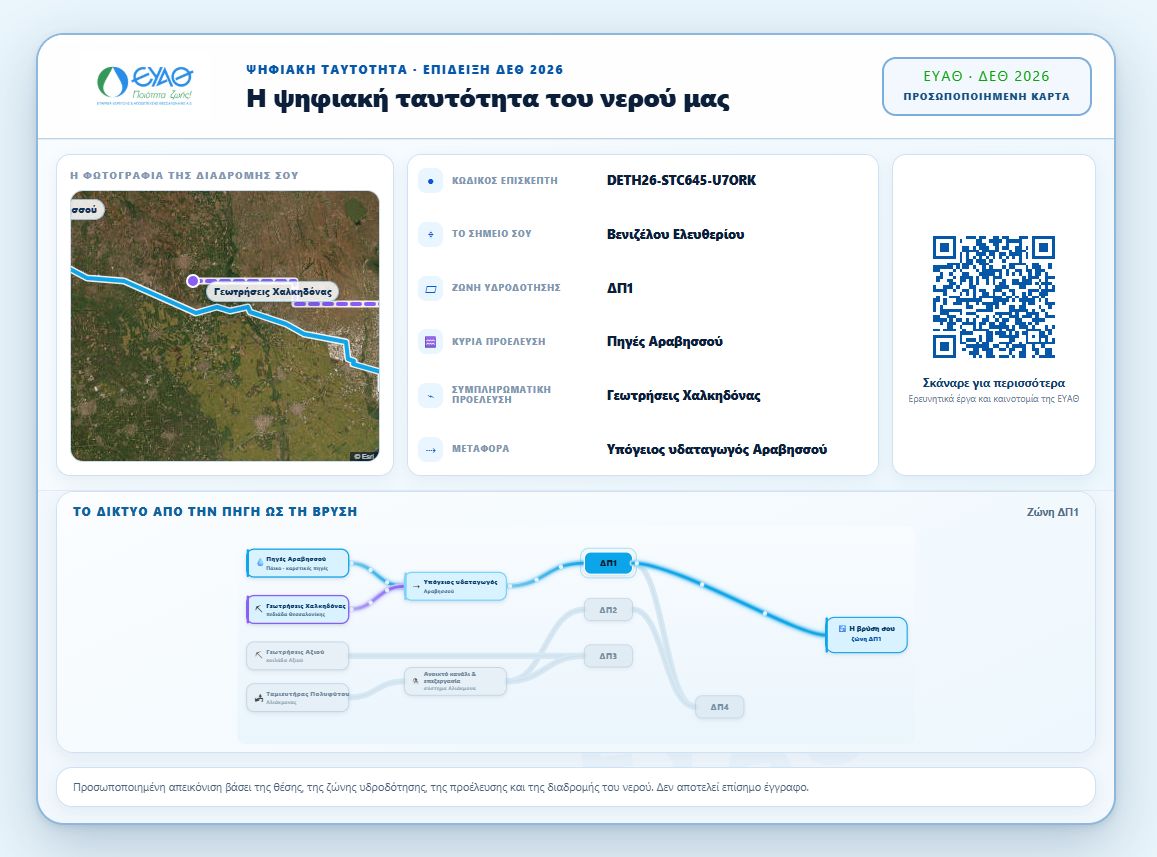Select the ΕΥΑΘ · ΔΕΘ 2026 badge
Image resolution: width=1157 pixels, height=857 pixels.
pyautogui.click(x=987, y=86)
